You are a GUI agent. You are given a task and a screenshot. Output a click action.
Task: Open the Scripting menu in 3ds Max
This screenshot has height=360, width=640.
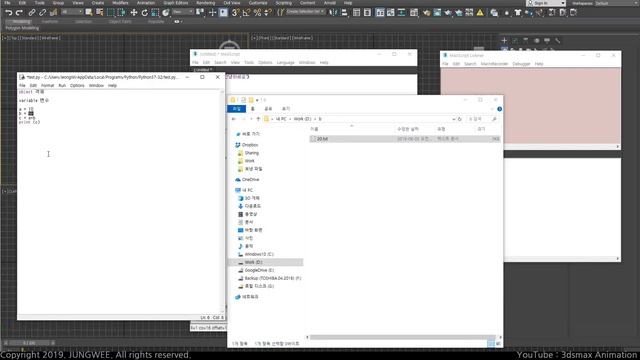pyautogui.click(x=284, y=3)
